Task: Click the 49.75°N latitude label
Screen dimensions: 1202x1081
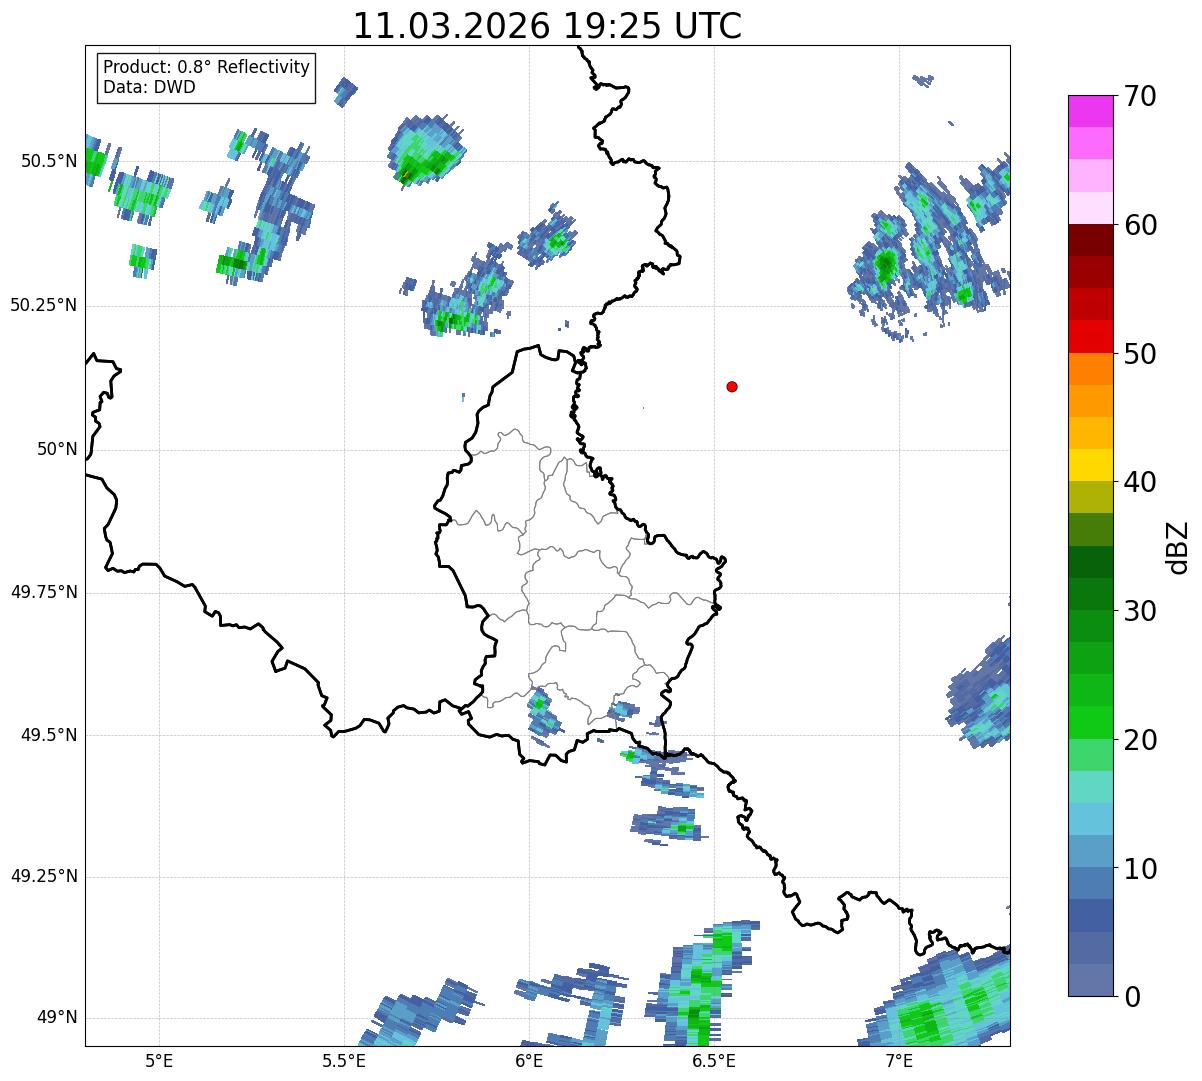Action: (44, 592)
